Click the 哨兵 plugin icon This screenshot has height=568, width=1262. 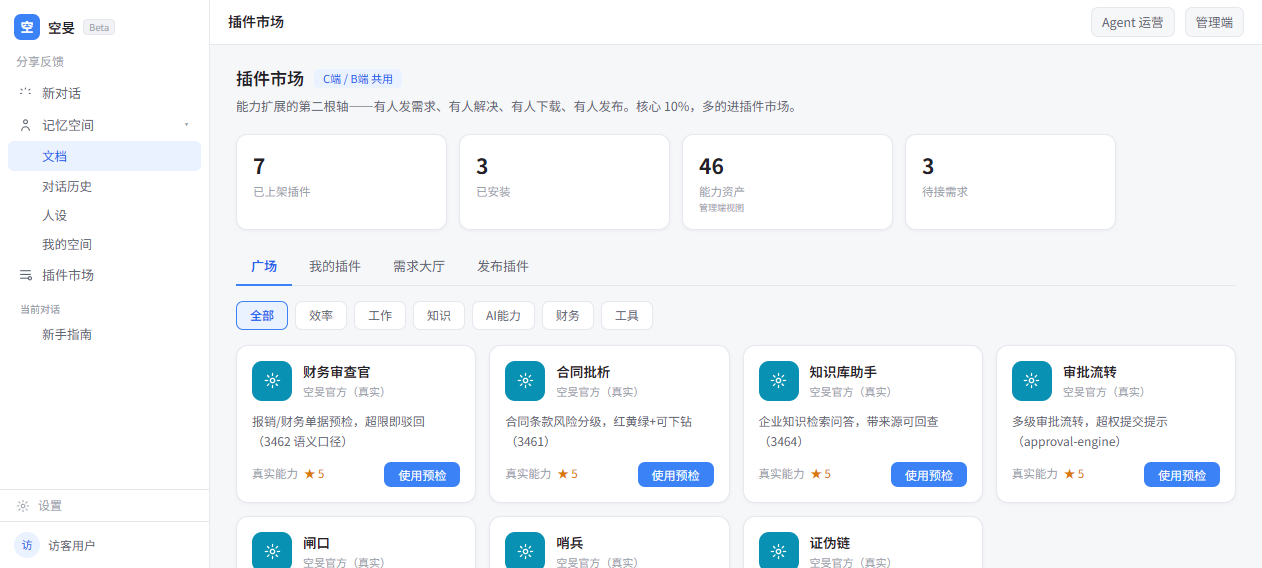(525, 550)
